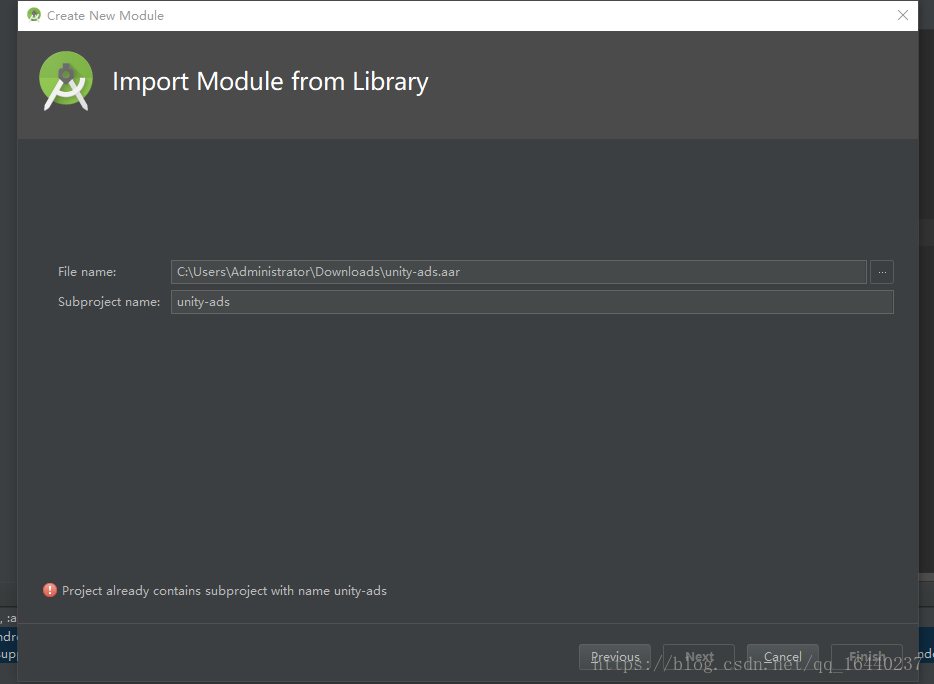Click the Android Studio logo in header
This screenshot has width=934, height=684.
pyautogui.click(x=66, y=81)
